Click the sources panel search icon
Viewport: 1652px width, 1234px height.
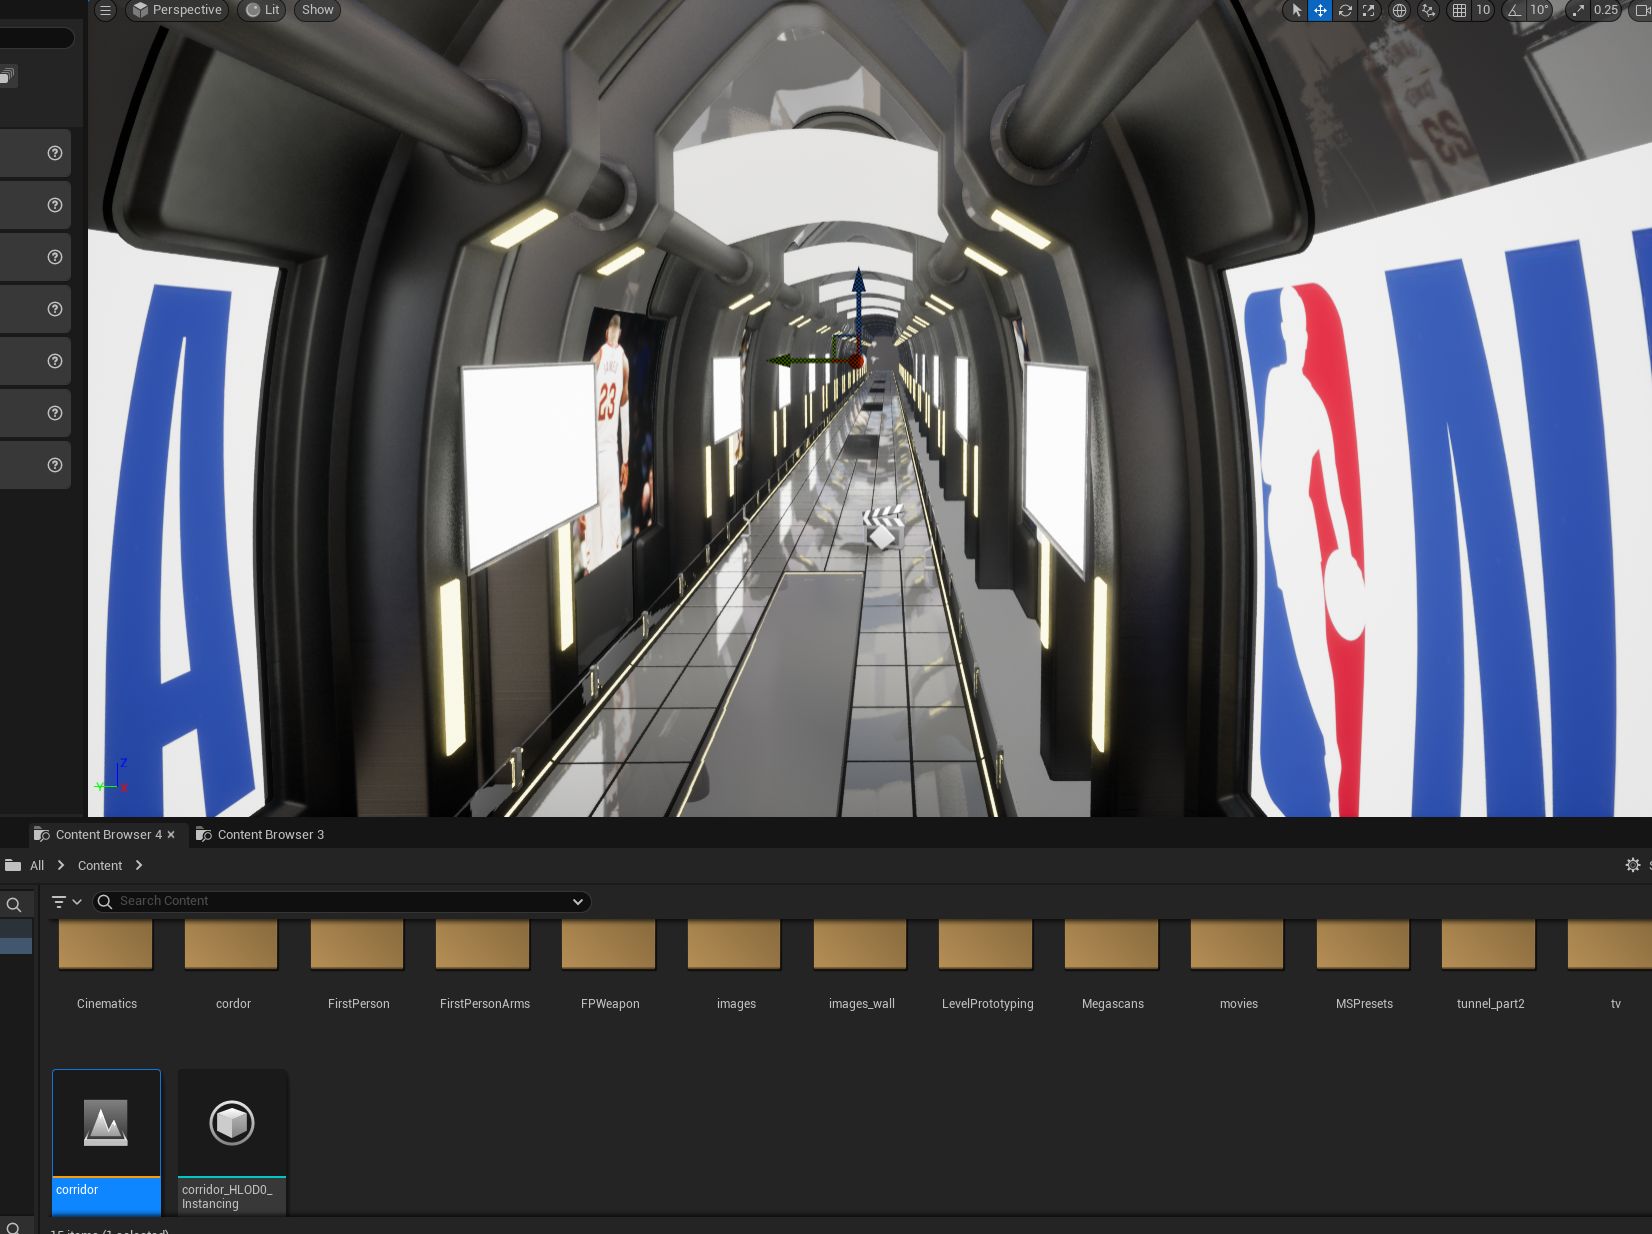point(14,905)
